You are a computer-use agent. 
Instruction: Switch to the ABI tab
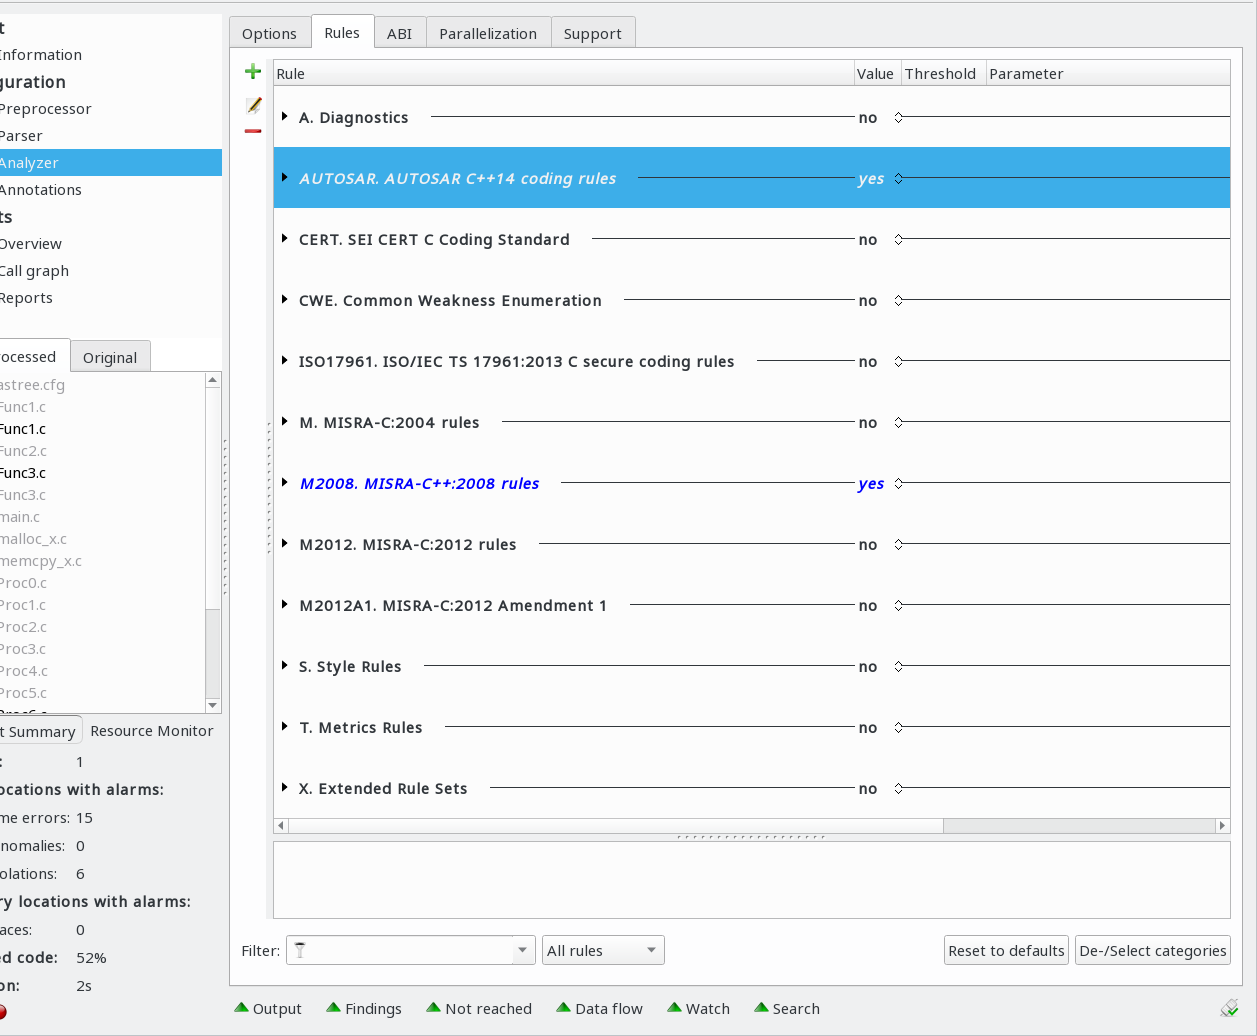click(400, 33)
